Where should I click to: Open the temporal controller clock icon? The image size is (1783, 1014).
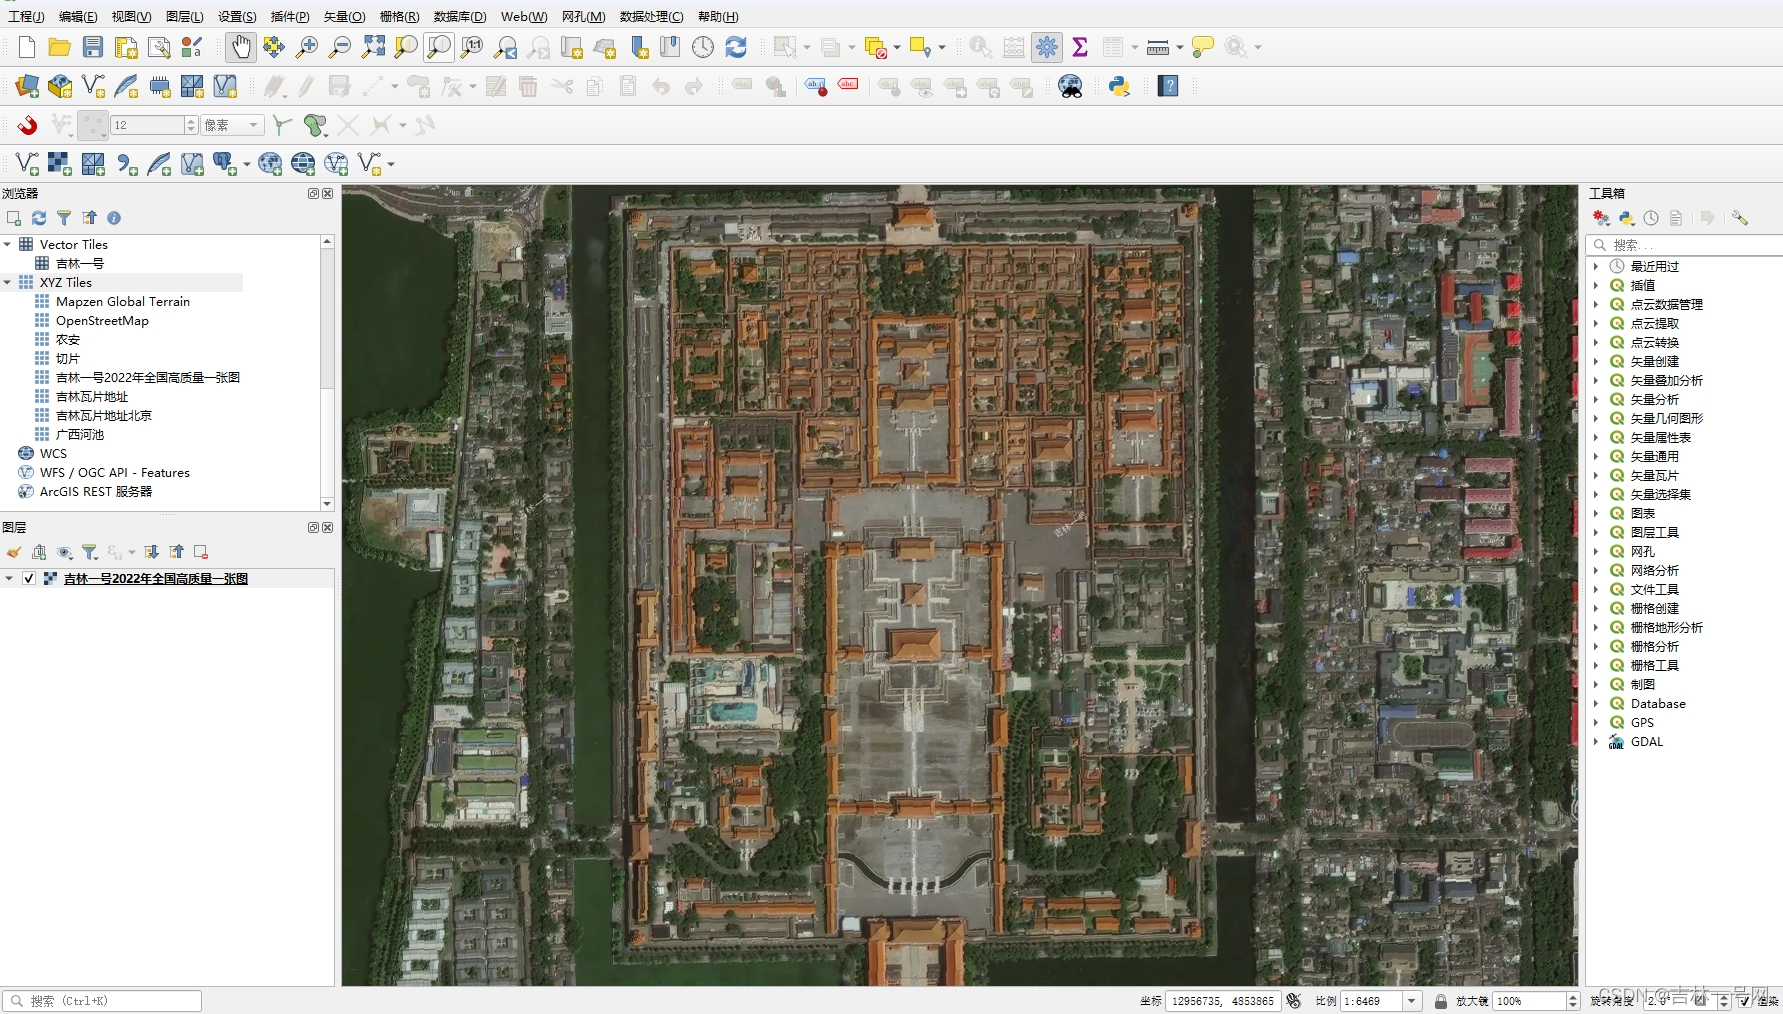[x=703, y=47]
